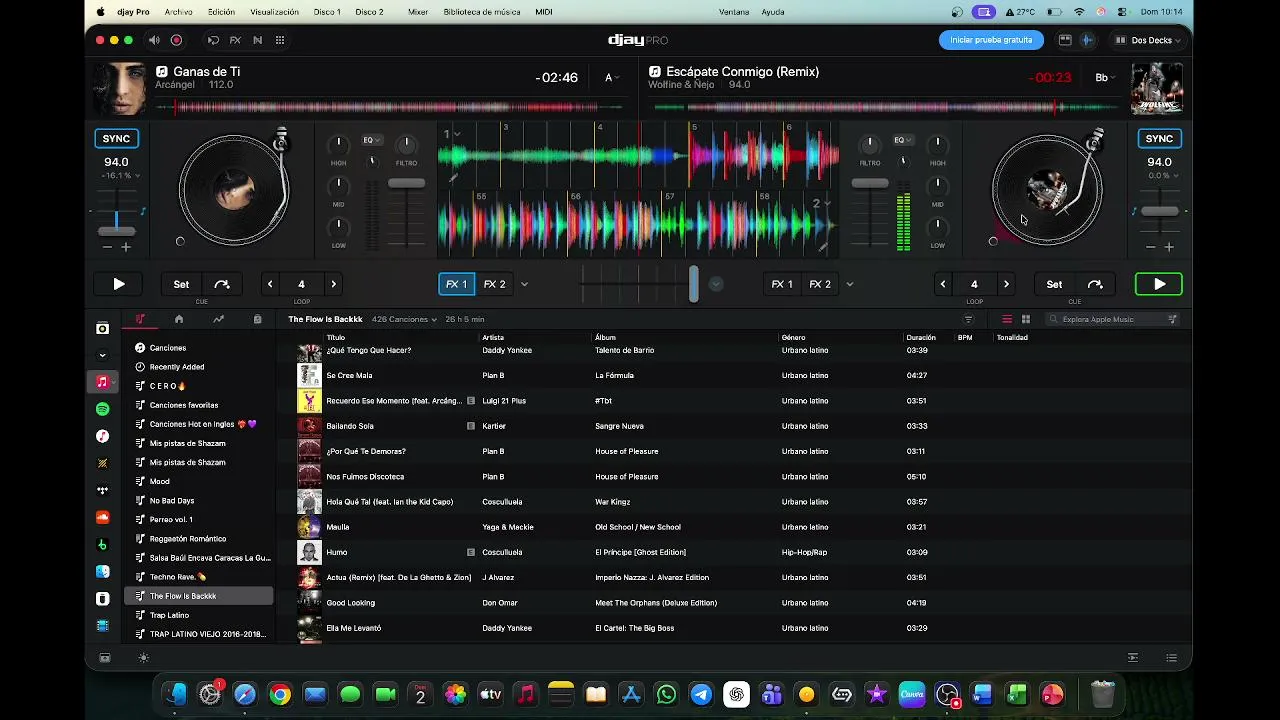
Task: Click the home tab icon in the library
Action: coord(179,319)
